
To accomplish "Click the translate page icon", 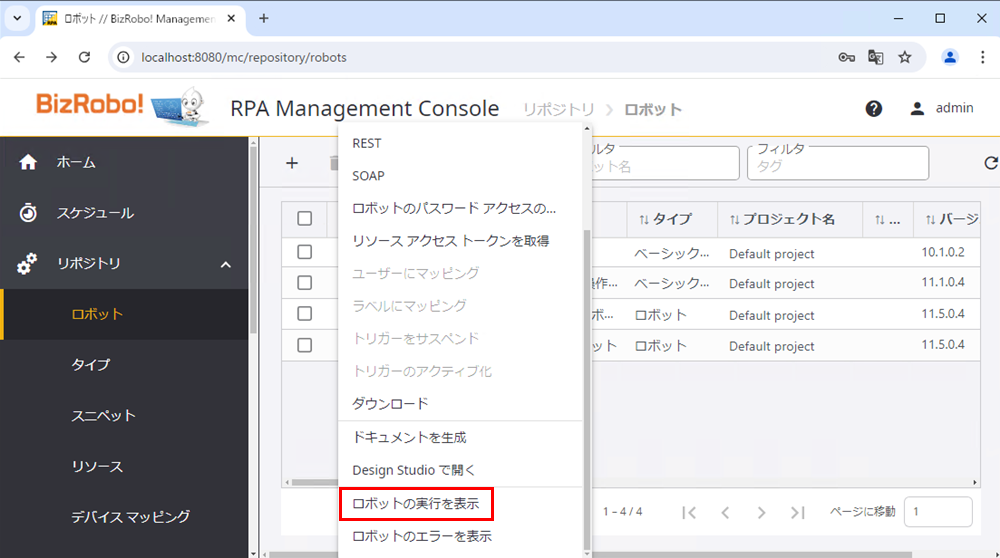I will pyautogui.click(x=876, y=57).
